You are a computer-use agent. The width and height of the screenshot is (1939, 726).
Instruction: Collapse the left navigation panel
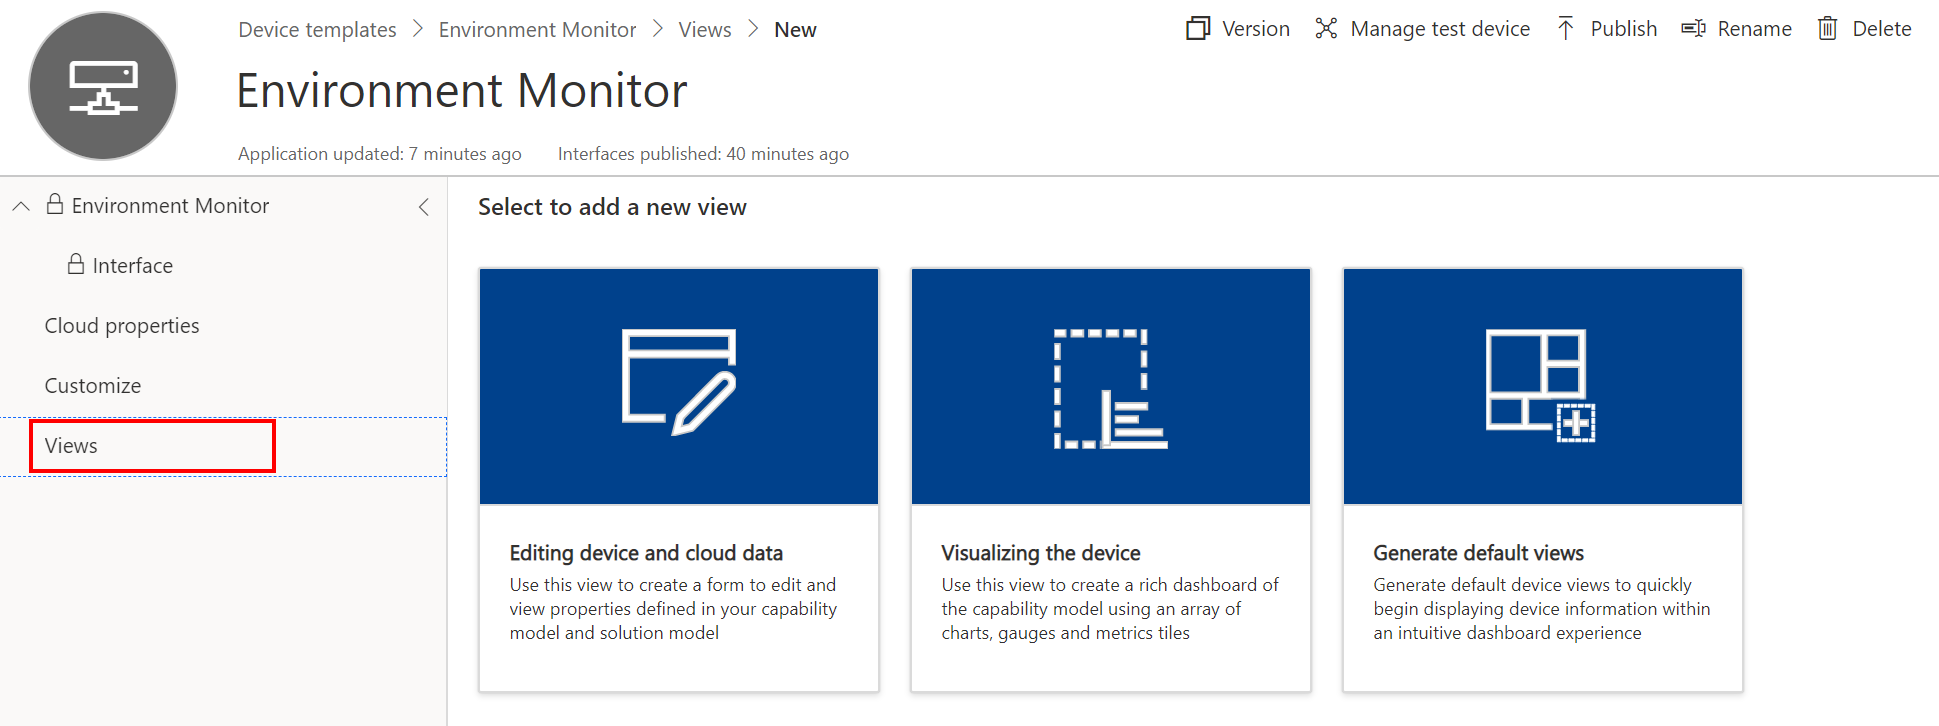tap(423, 207)
